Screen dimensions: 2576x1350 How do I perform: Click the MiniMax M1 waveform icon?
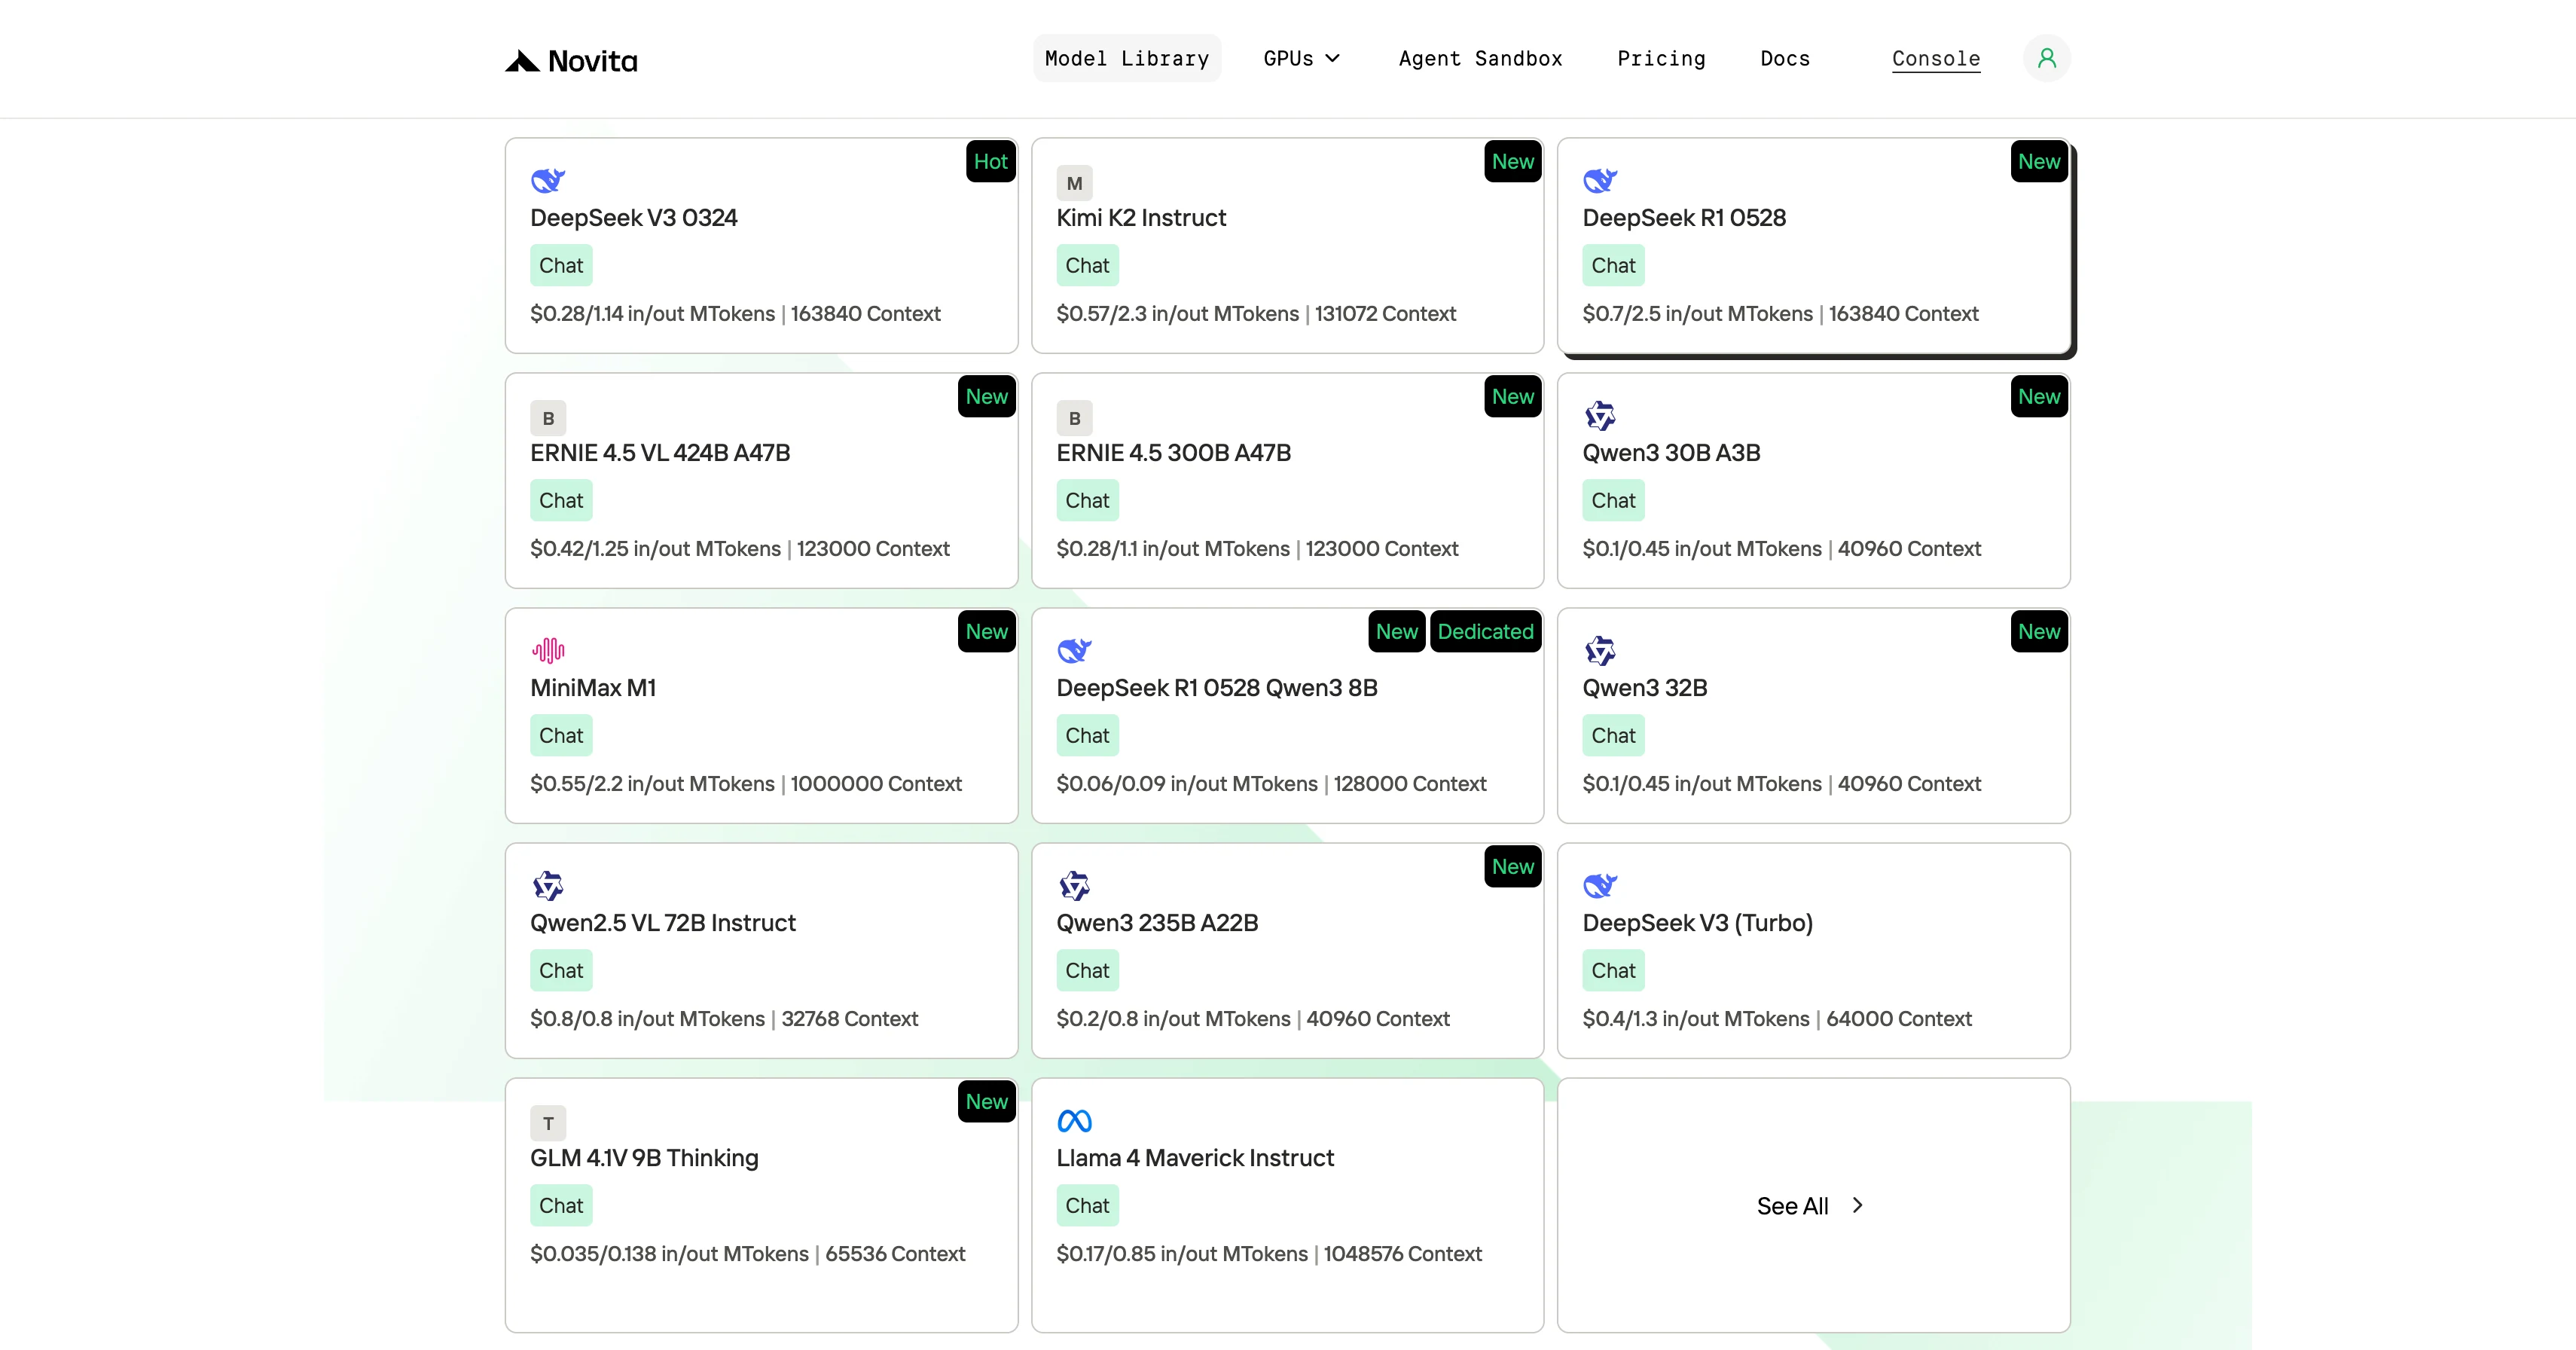click(548, 651)
